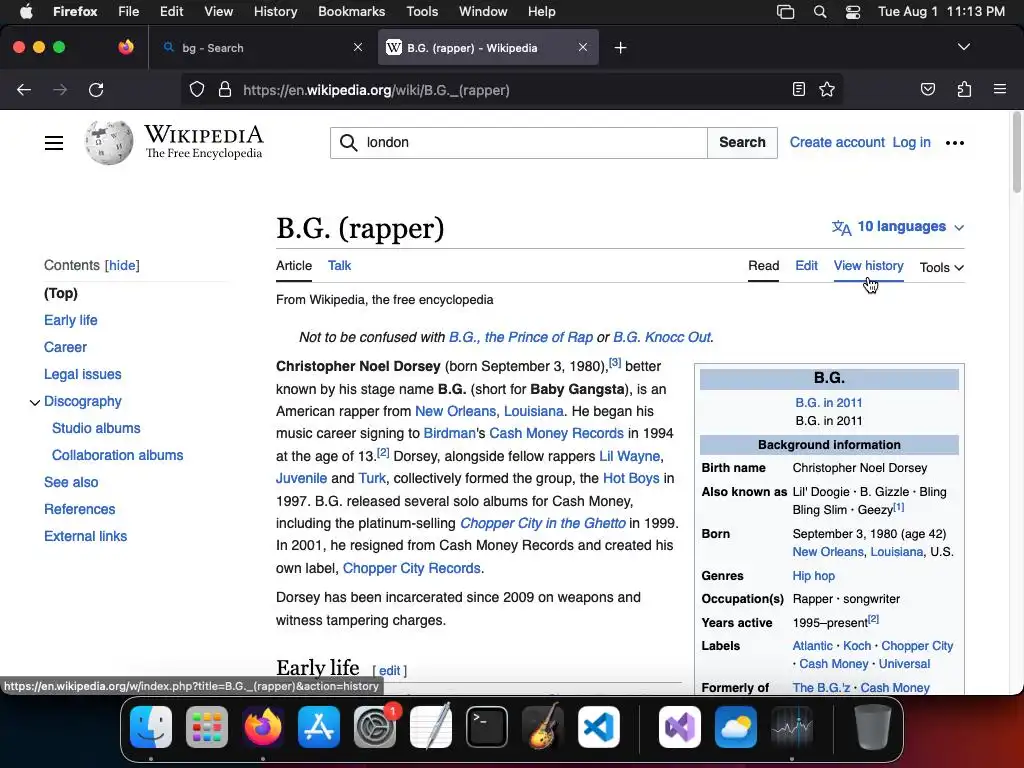
Task: Open the Tools menu in menu bar
Action: [422, 11]
